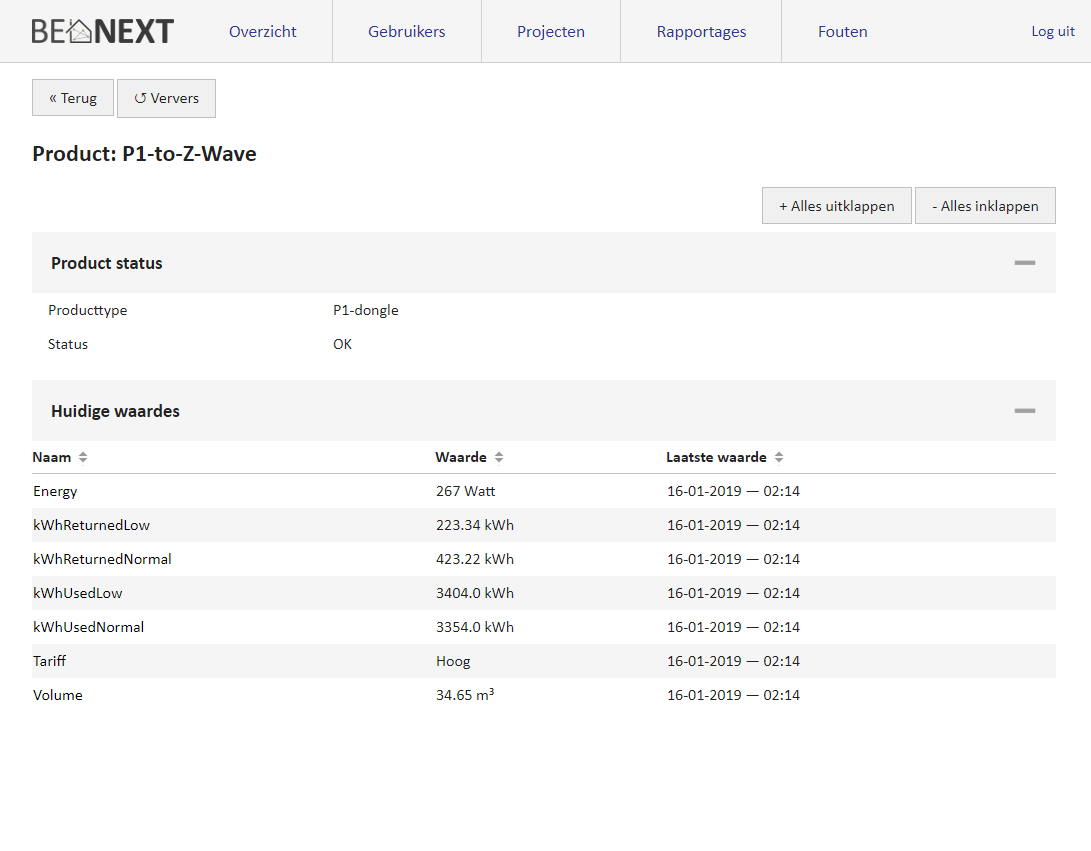The height and width of the screenshot is (851, 1091).
Task: Go to the Projecten page
Action: coord(550,31)
